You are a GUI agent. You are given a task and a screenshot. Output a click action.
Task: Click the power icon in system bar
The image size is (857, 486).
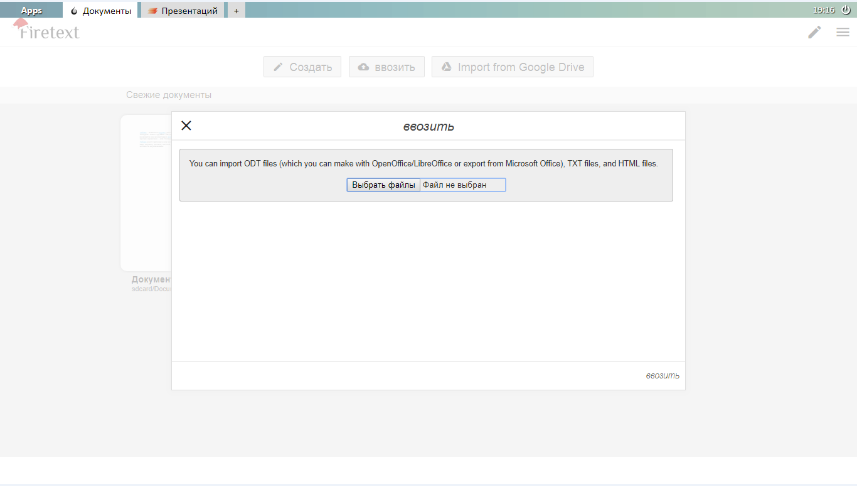coord(846,10)
